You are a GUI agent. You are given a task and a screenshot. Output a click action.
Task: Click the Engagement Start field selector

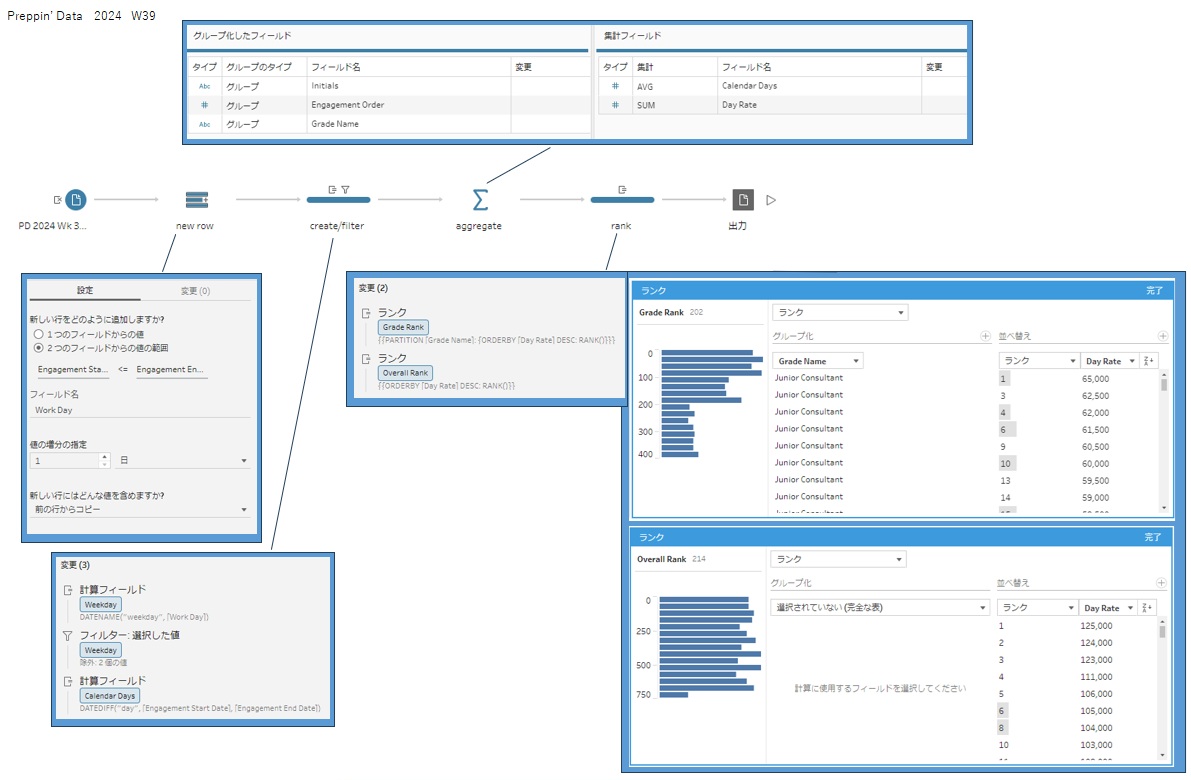(x=73, y=369)
